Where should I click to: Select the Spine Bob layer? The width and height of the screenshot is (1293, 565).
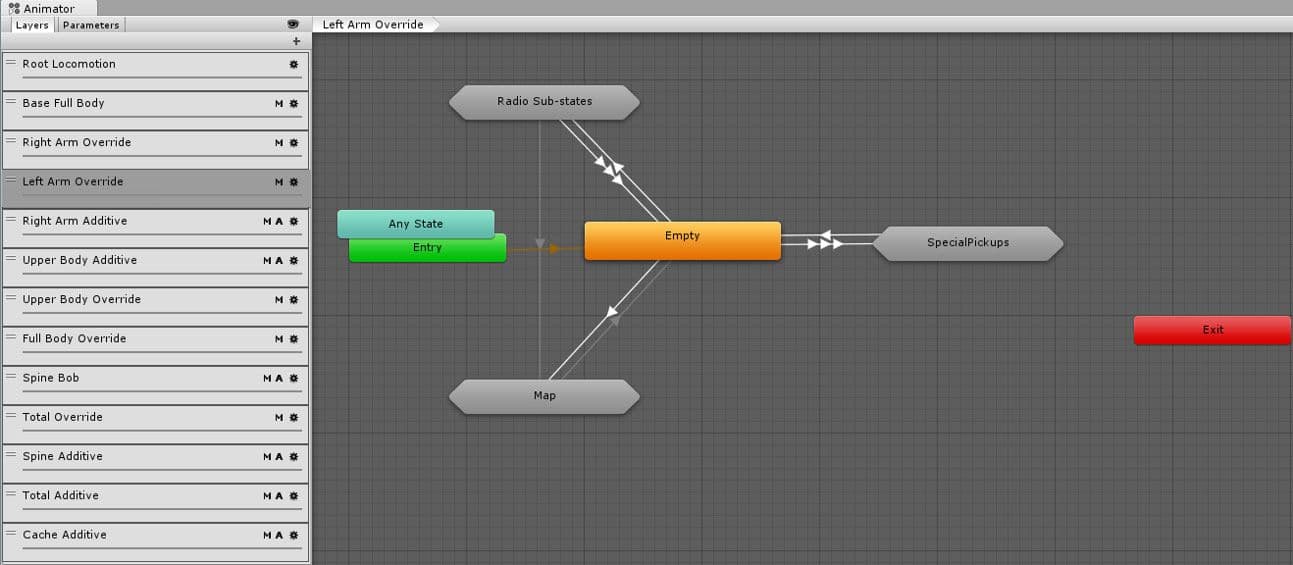click(155, 384)
